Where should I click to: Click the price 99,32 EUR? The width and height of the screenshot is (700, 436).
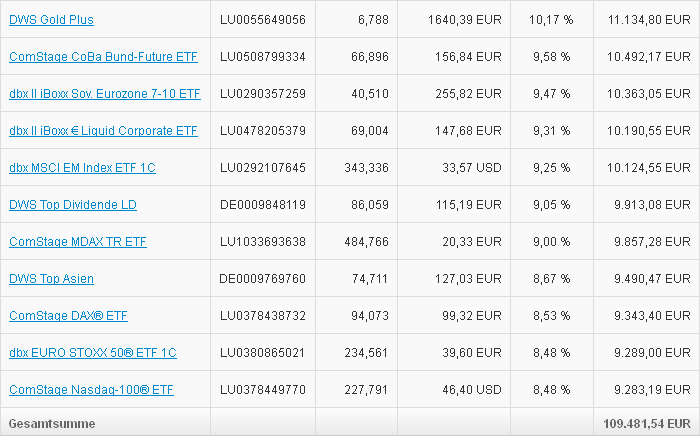pos(472,316)
